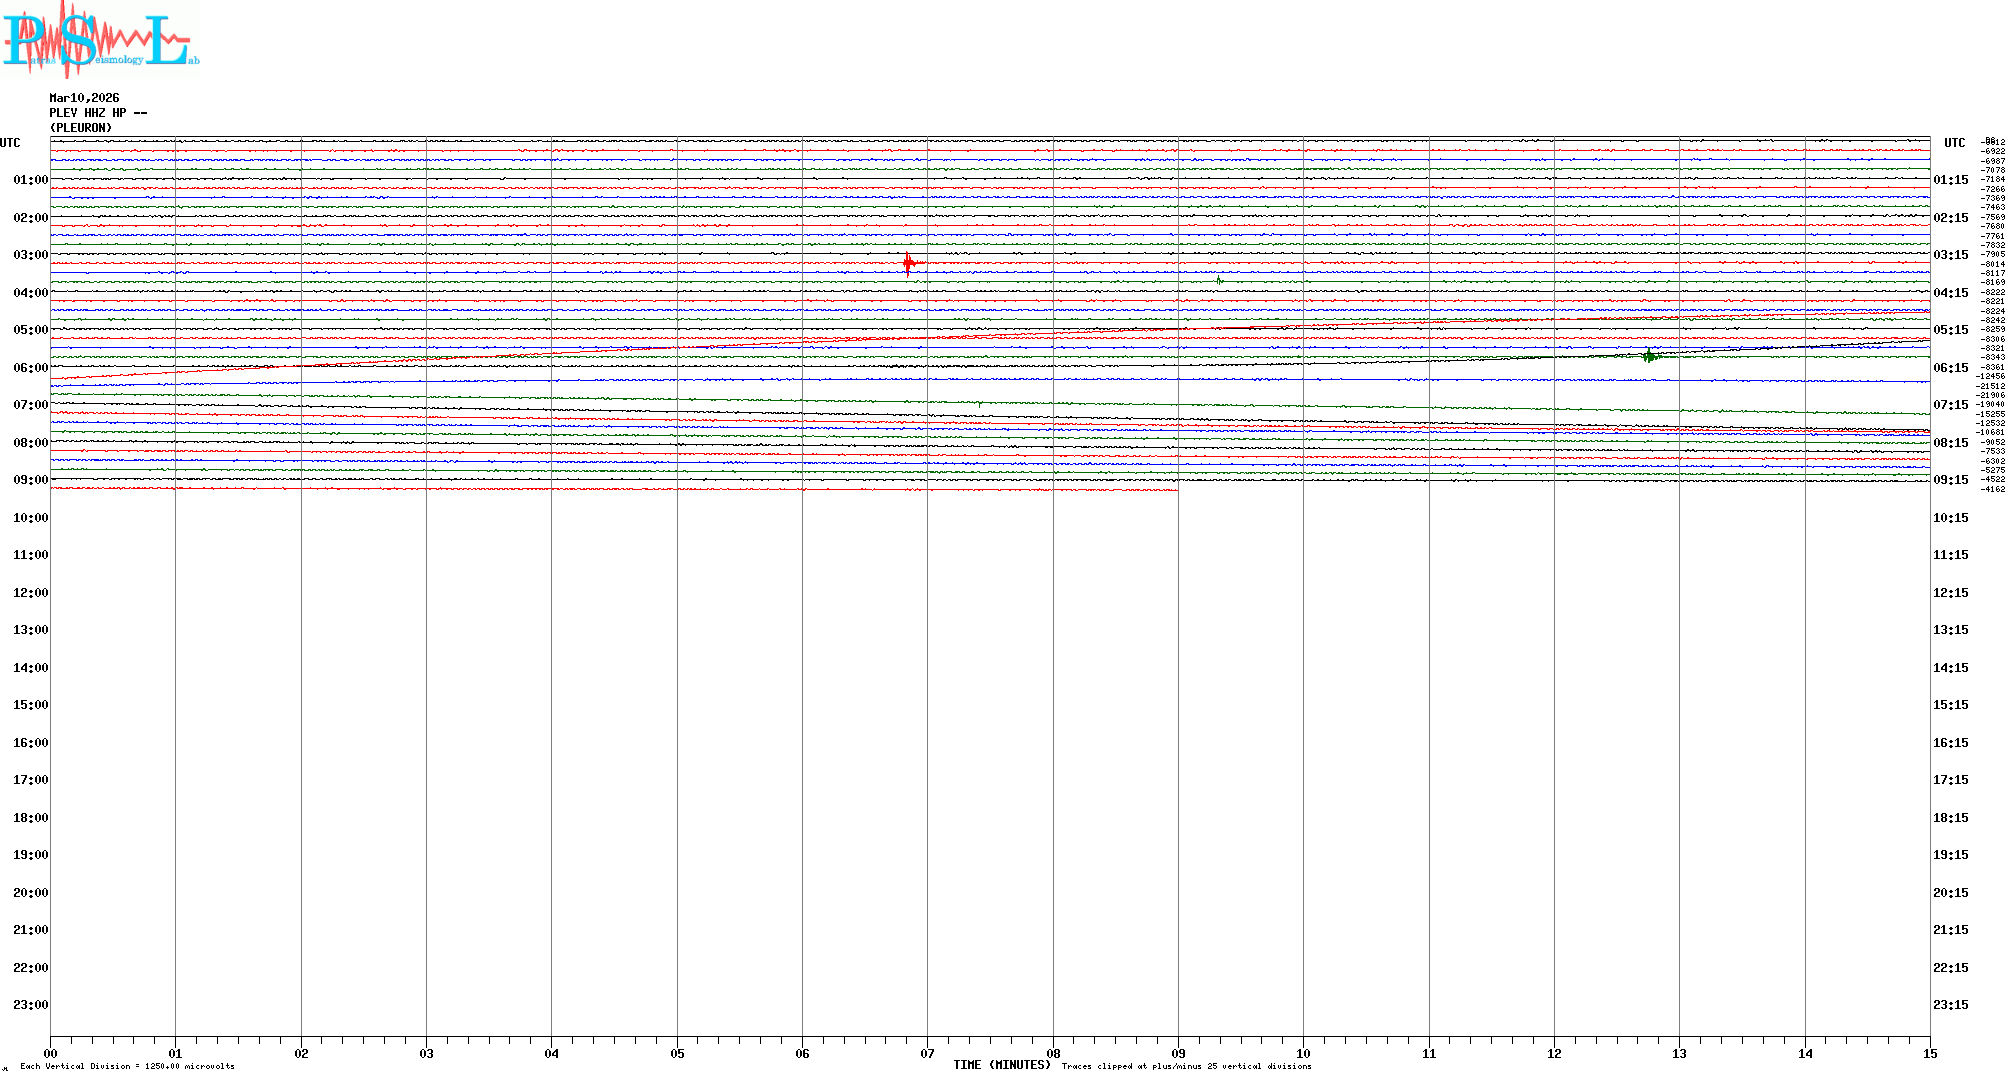Click the traces clipped footnote text

click(1186, 1066)
